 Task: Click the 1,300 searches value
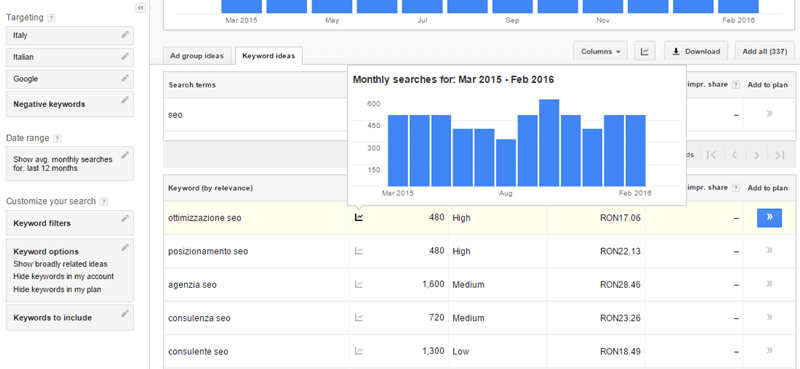(x=433, y=352)
